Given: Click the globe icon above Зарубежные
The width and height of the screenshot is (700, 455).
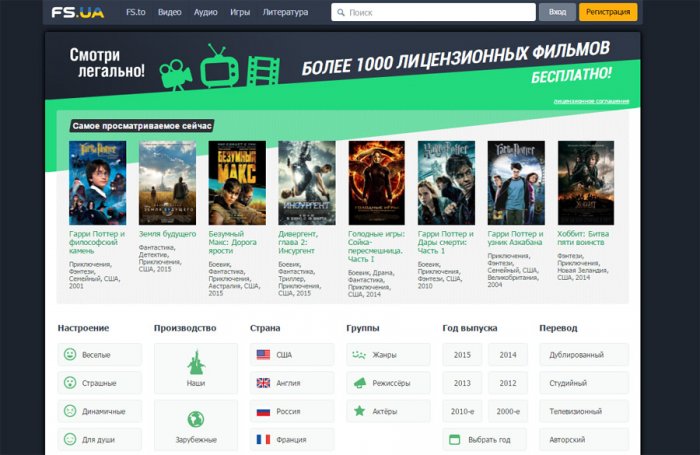Looking at the screenshot, I should [196, 419].
